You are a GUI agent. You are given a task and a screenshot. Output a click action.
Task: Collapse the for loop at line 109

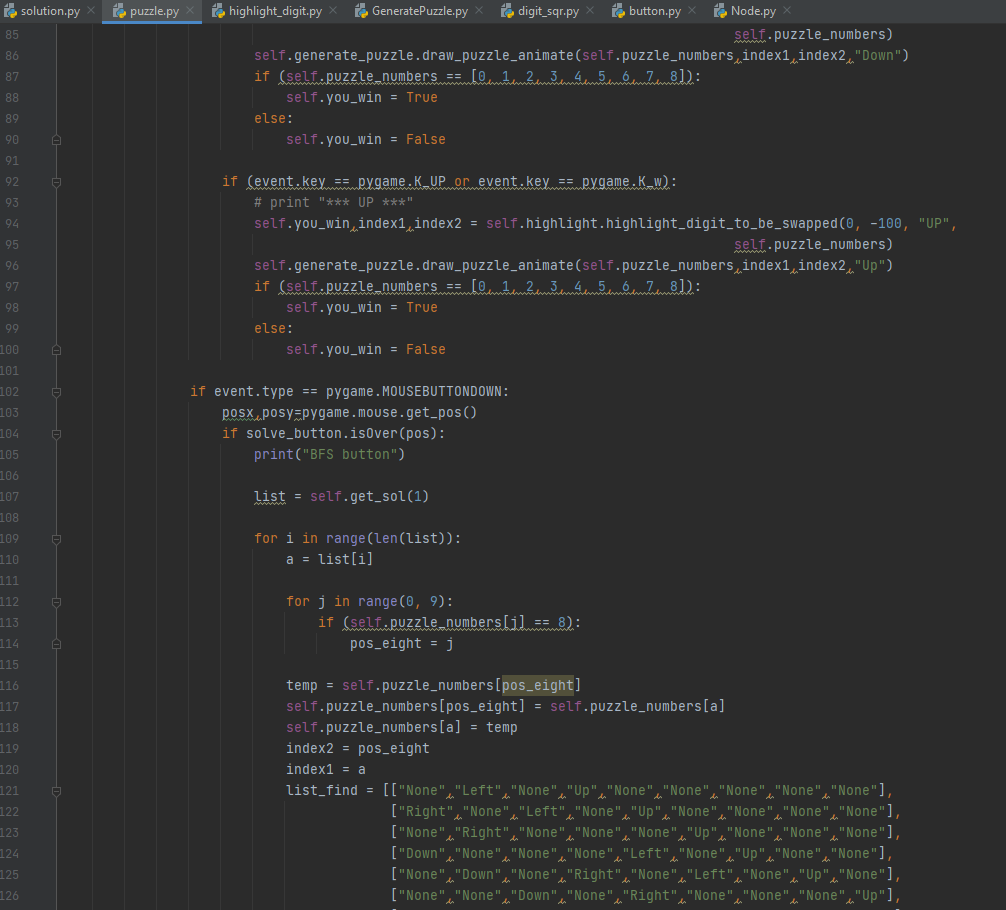pos(57,538)
